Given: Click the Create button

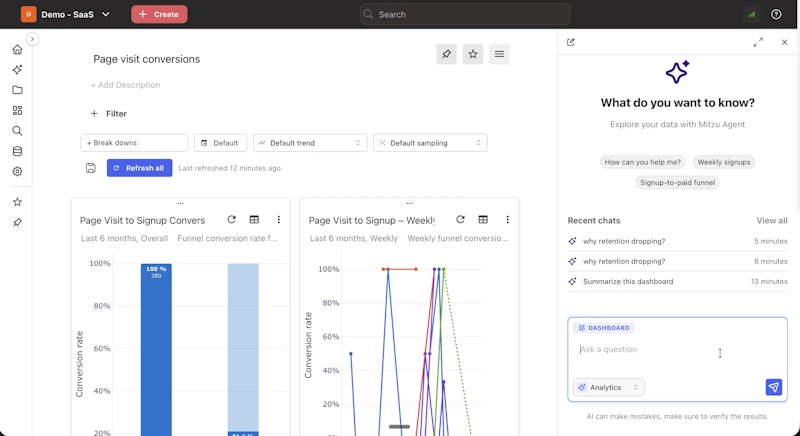Looking at the screenshot, I should click(x=159, y=14).
